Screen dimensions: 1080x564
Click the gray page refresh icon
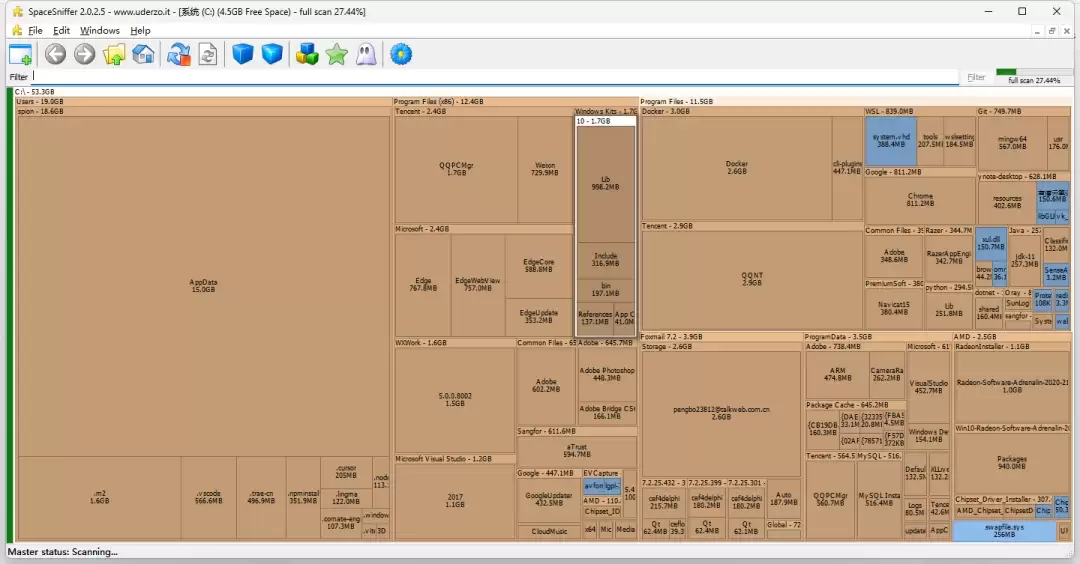pyautogui.click(x=207, y=54)
